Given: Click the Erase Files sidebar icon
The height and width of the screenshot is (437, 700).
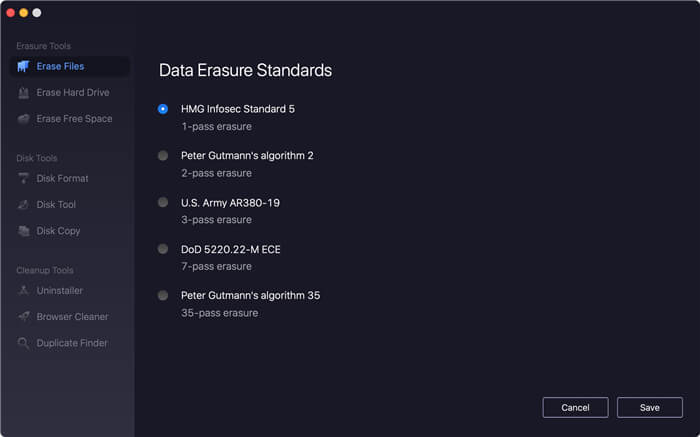Looking at the screenshot, I should coord(23,67).
